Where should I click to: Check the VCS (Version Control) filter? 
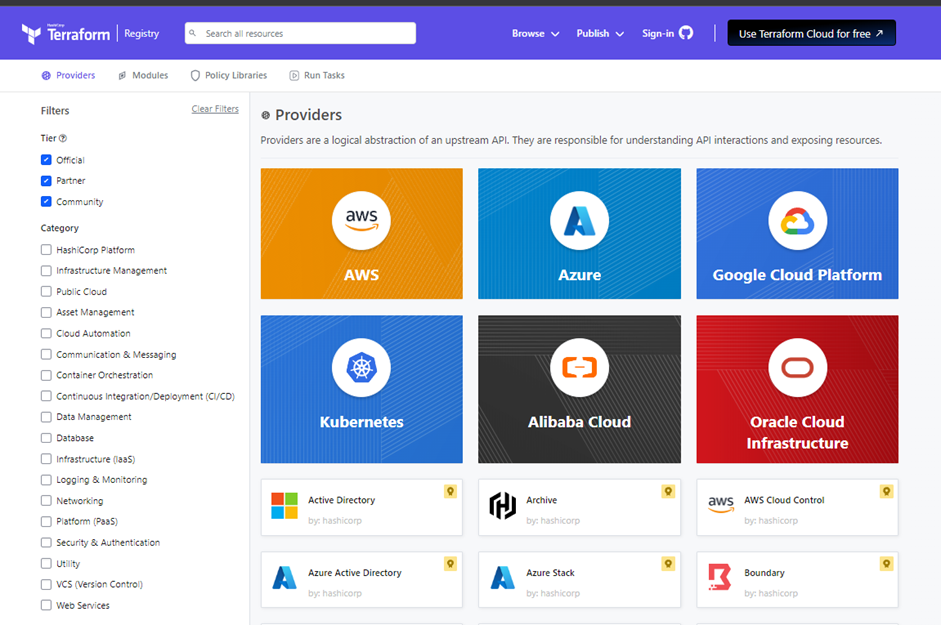pos(46,584)
